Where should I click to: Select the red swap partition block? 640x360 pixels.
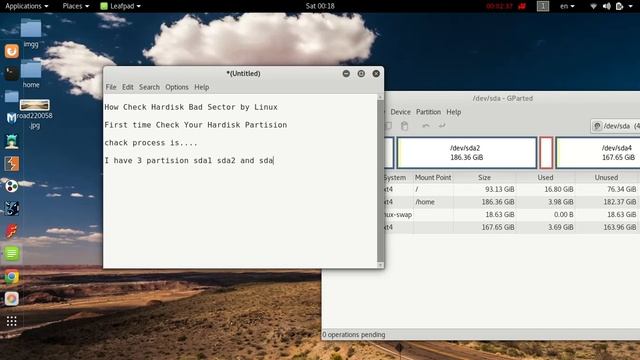tap(546, 153)
